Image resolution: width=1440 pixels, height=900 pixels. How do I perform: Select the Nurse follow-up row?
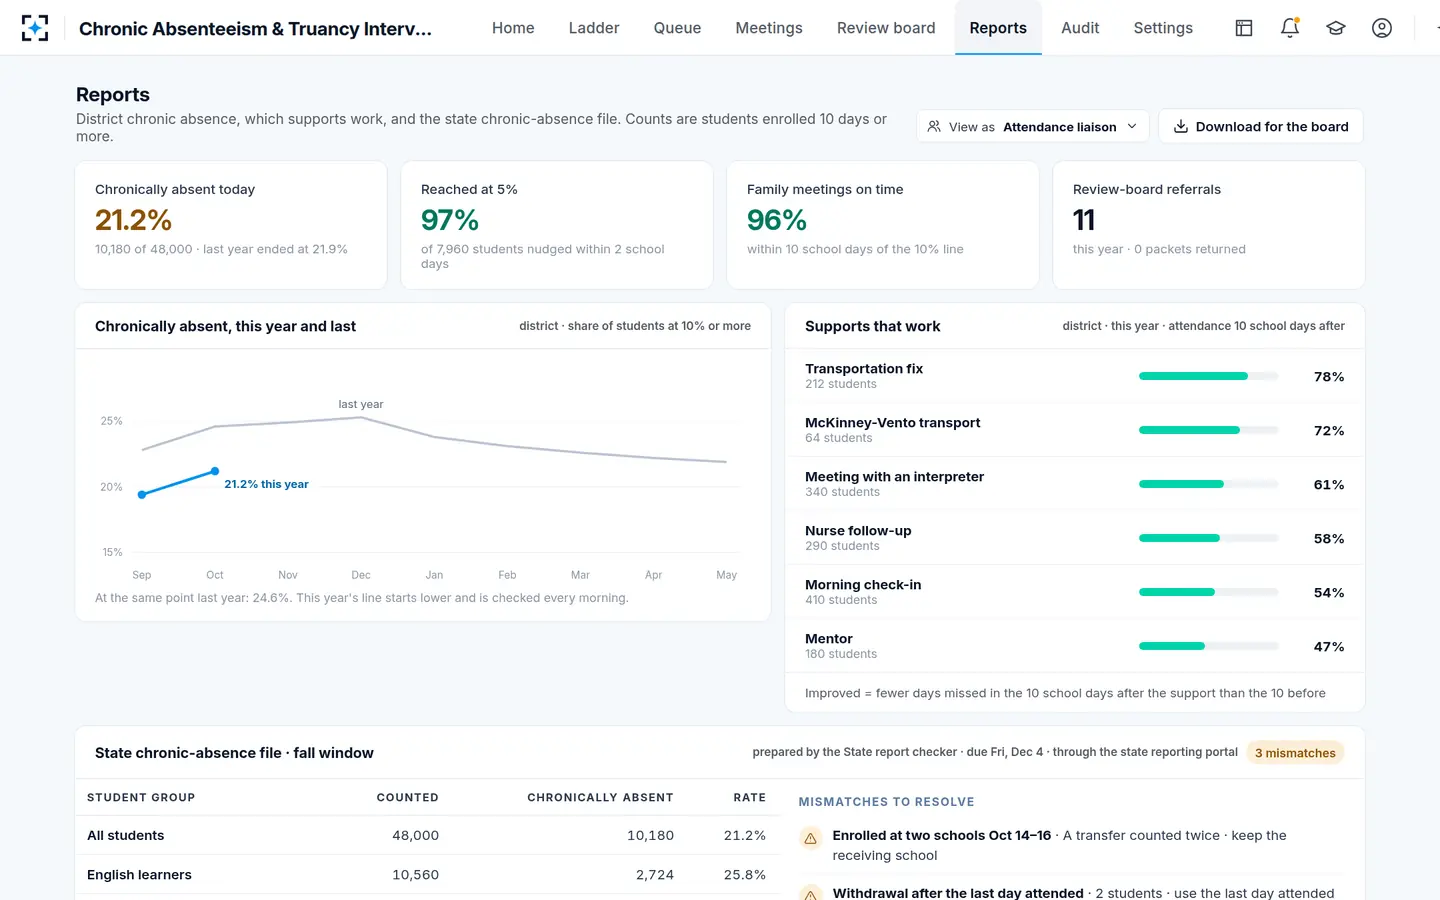click(1075, 538)
